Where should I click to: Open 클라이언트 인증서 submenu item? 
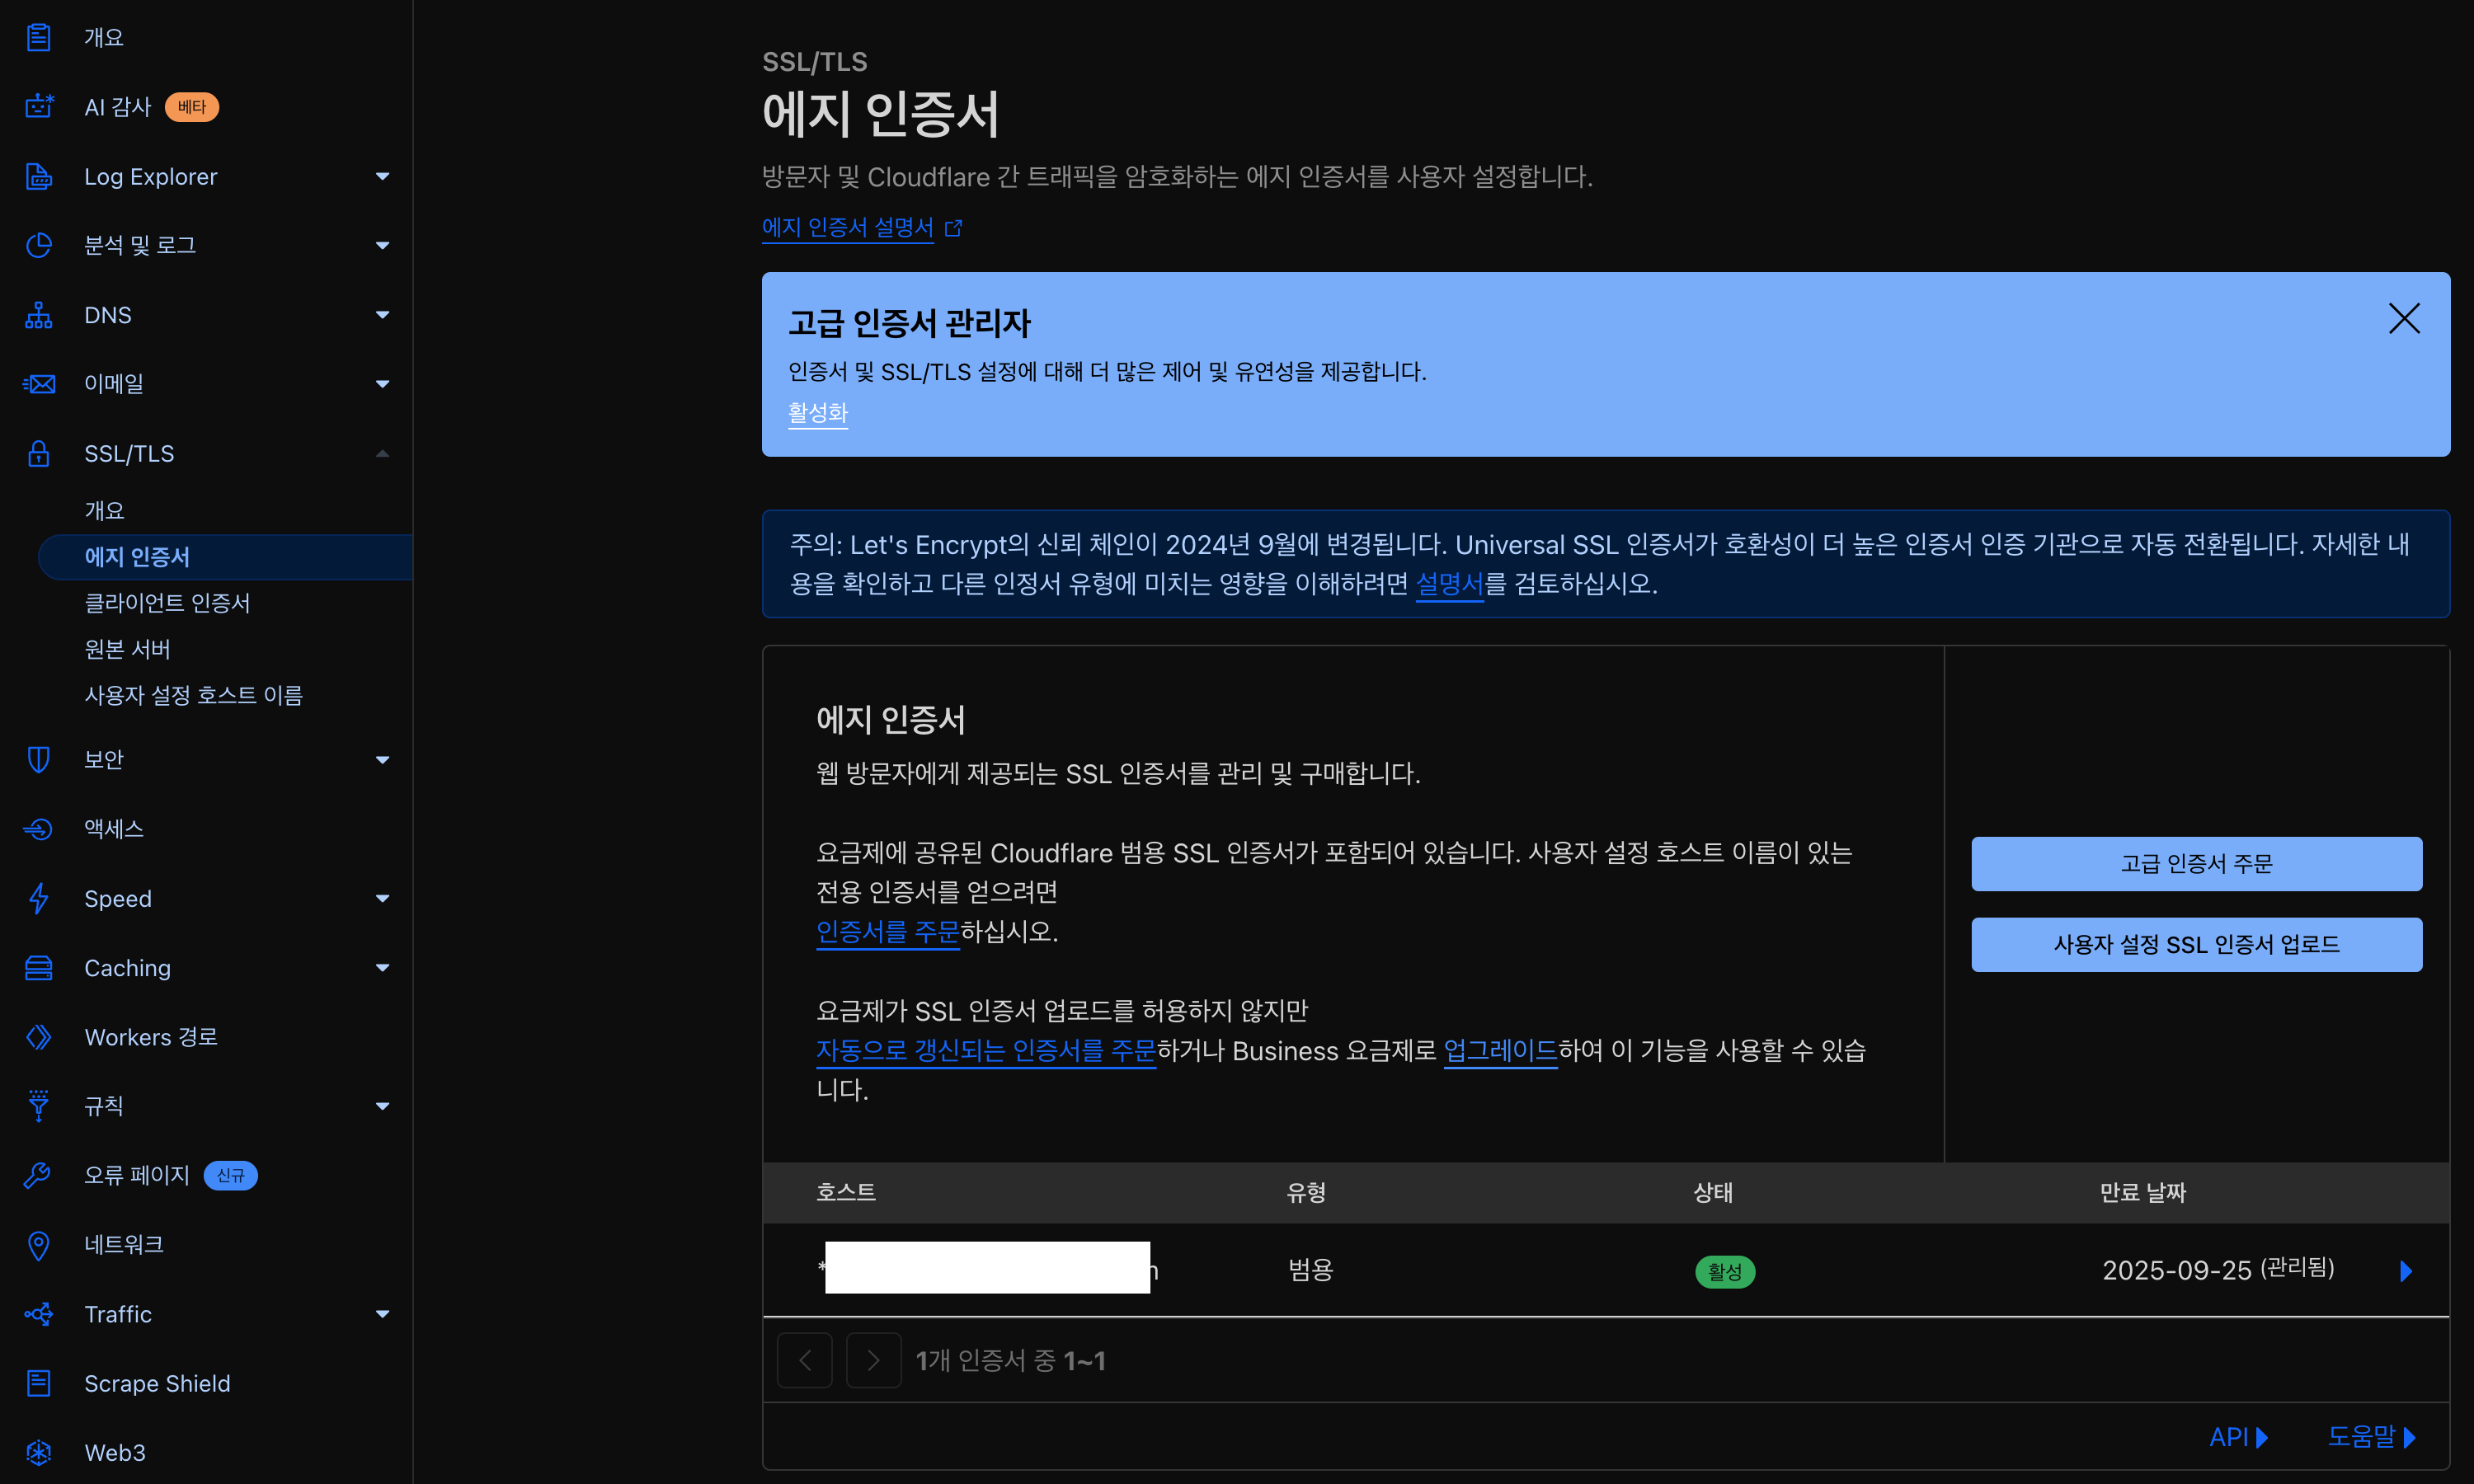pos(167,603)
